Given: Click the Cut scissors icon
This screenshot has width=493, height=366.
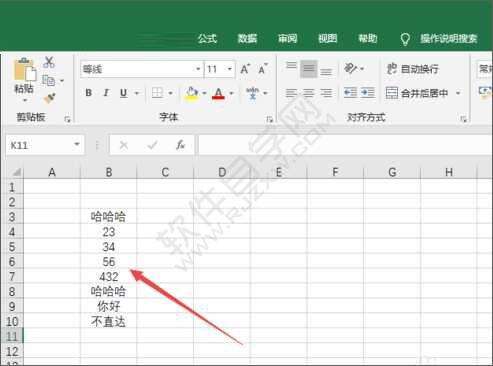Looking at the screenshot, I should pos(49,62).
